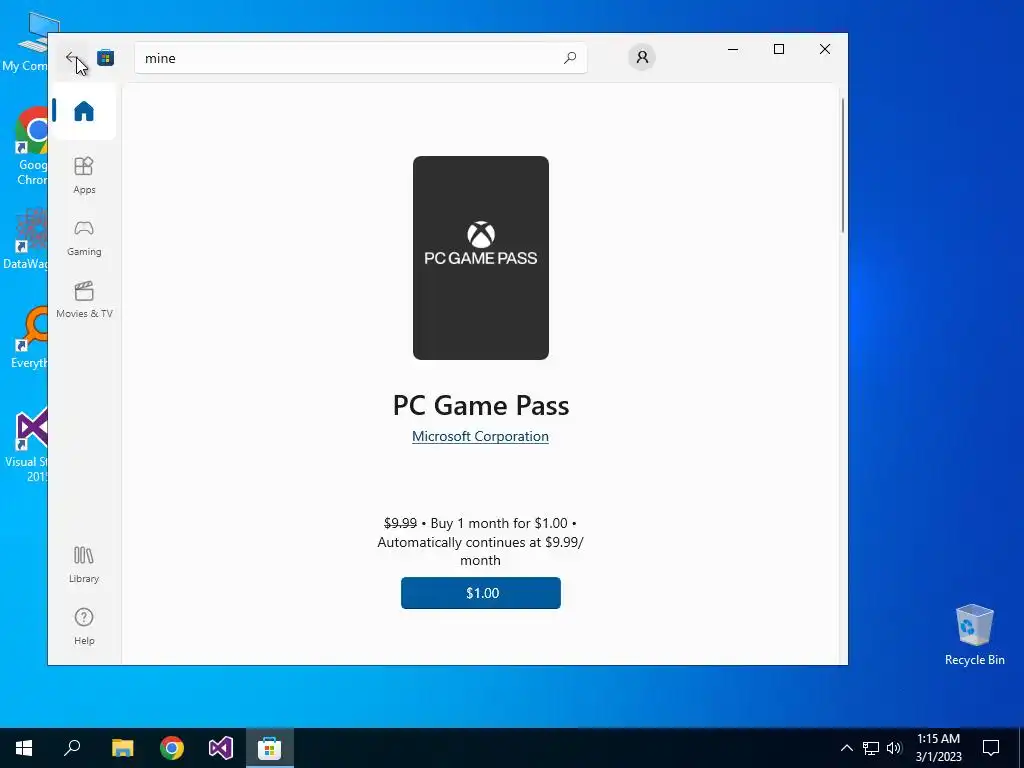
Task: Open Help in the Store sidebar
Action: (84, 627)
